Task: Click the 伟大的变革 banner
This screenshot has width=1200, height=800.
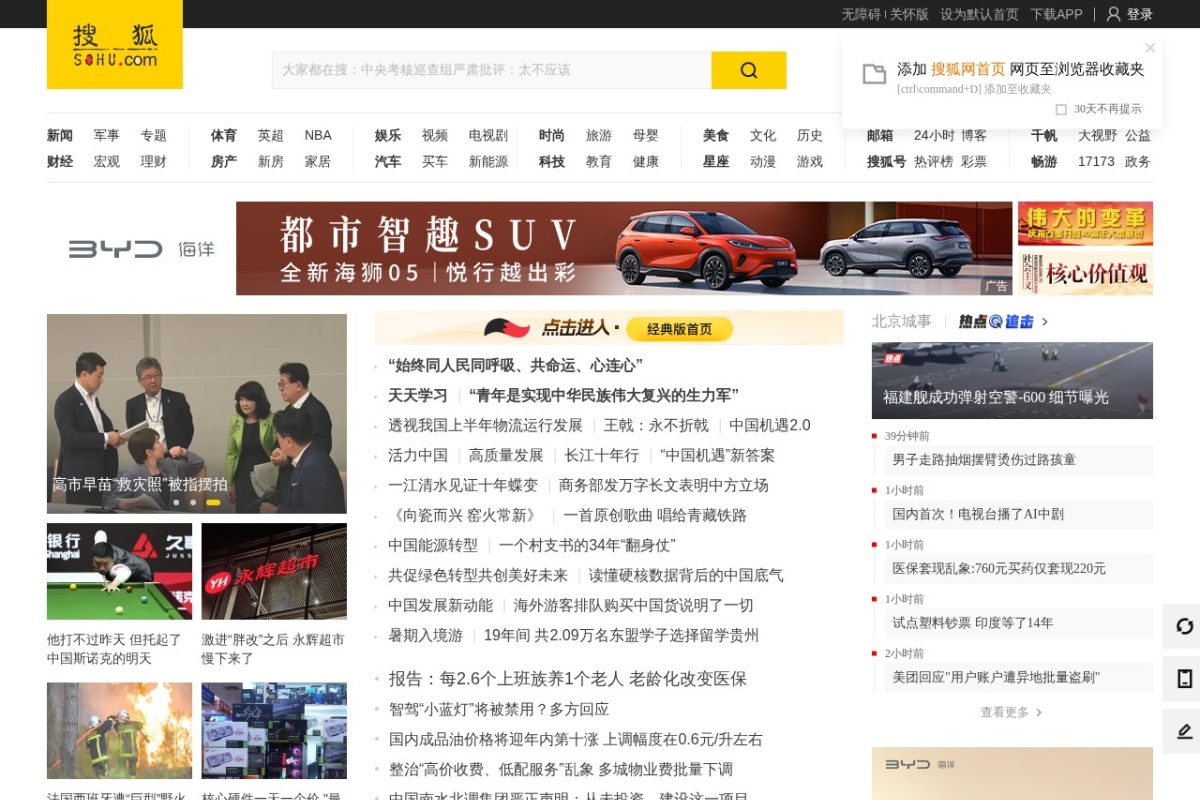Action: (1085, 224)
